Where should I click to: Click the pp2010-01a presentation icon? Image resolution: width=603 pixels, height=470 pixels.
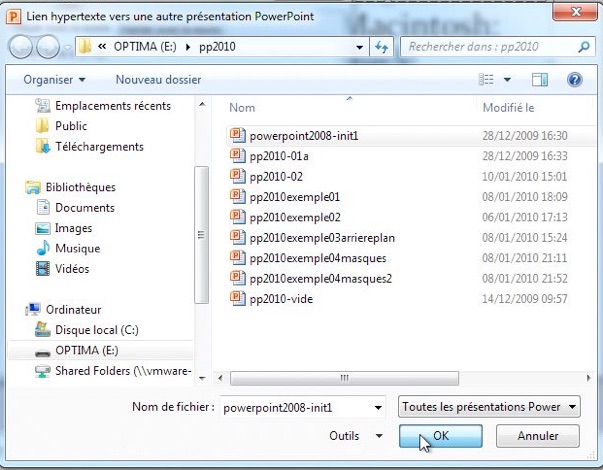[238, 156]
